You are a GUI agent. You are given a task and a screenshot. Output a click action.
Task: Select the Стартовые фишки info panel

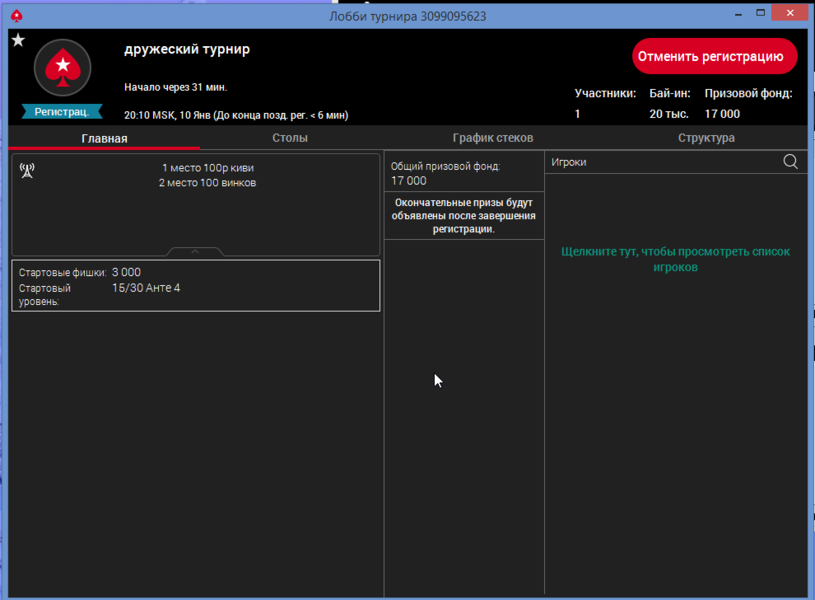195,286
